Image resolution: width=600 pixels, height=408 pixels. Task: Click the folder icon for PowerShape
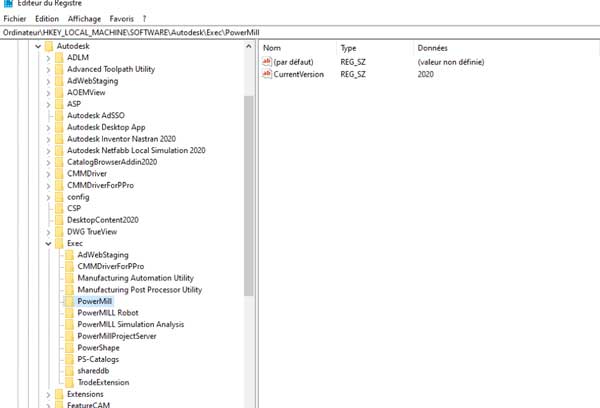coord(68,347)
